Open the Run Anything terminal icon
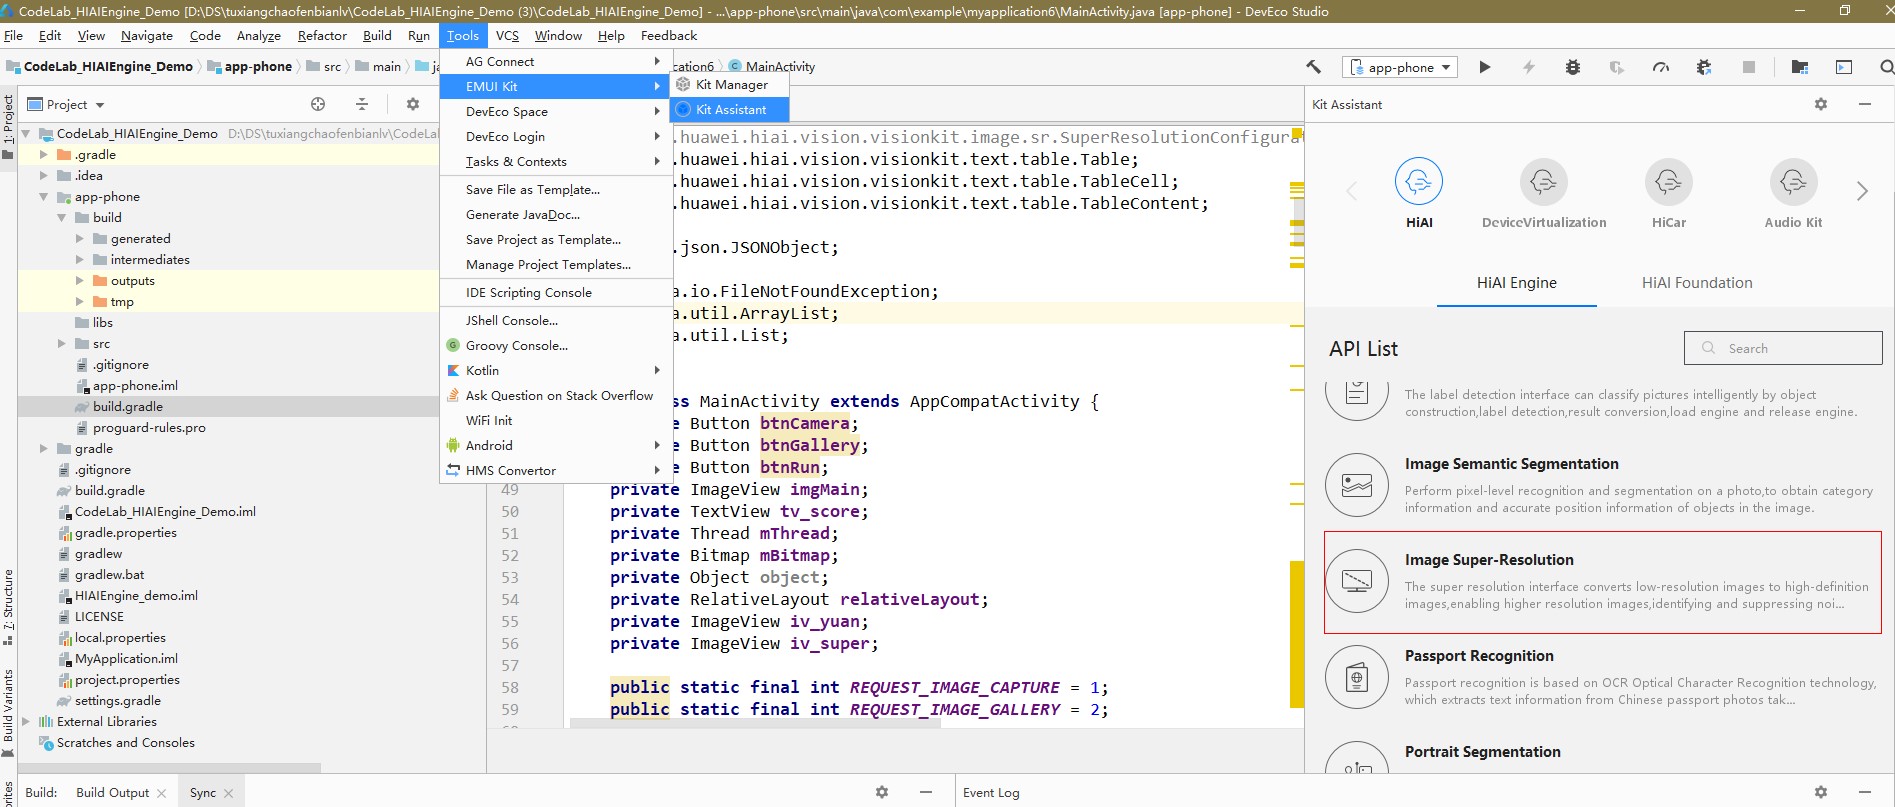This screenshot has width=1895, height=807. (x=1844, y=67)
